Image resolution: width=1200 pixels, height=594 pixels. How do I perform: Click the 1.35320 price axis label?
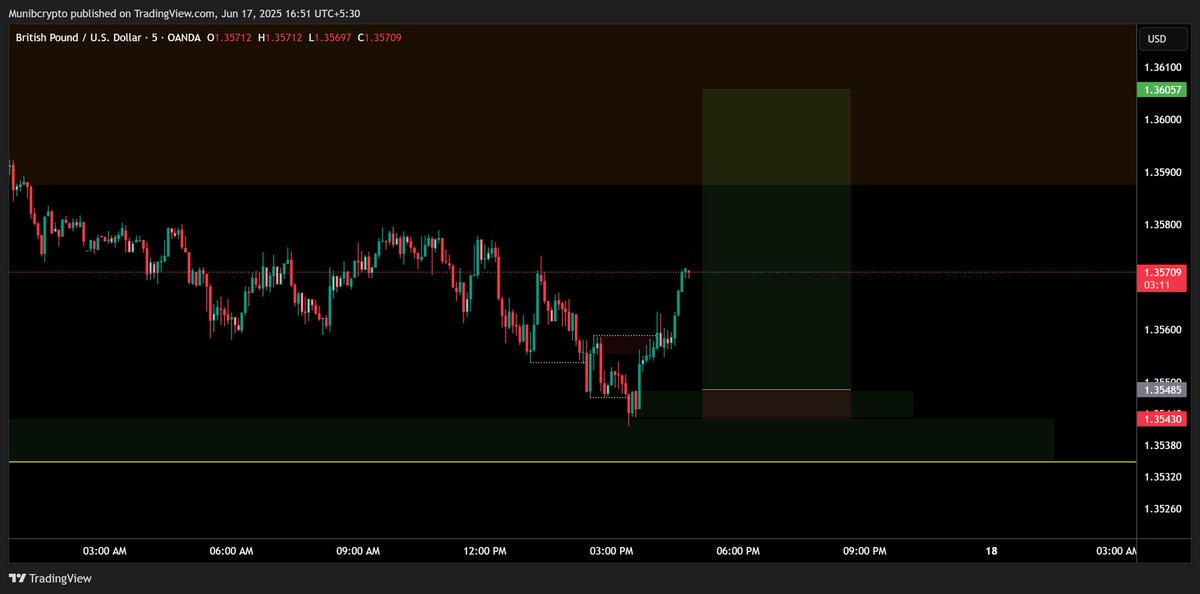pyautogui.click(x=1161, y=477)
